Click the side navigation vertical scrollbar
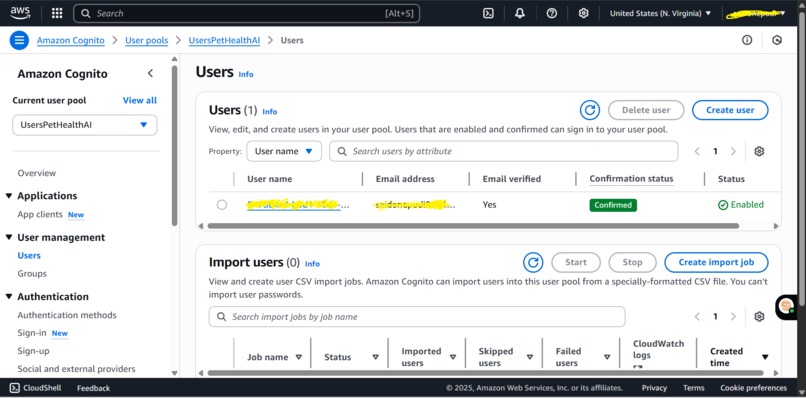The height and width of the screenshot is (398, 806). coord(174,146)
